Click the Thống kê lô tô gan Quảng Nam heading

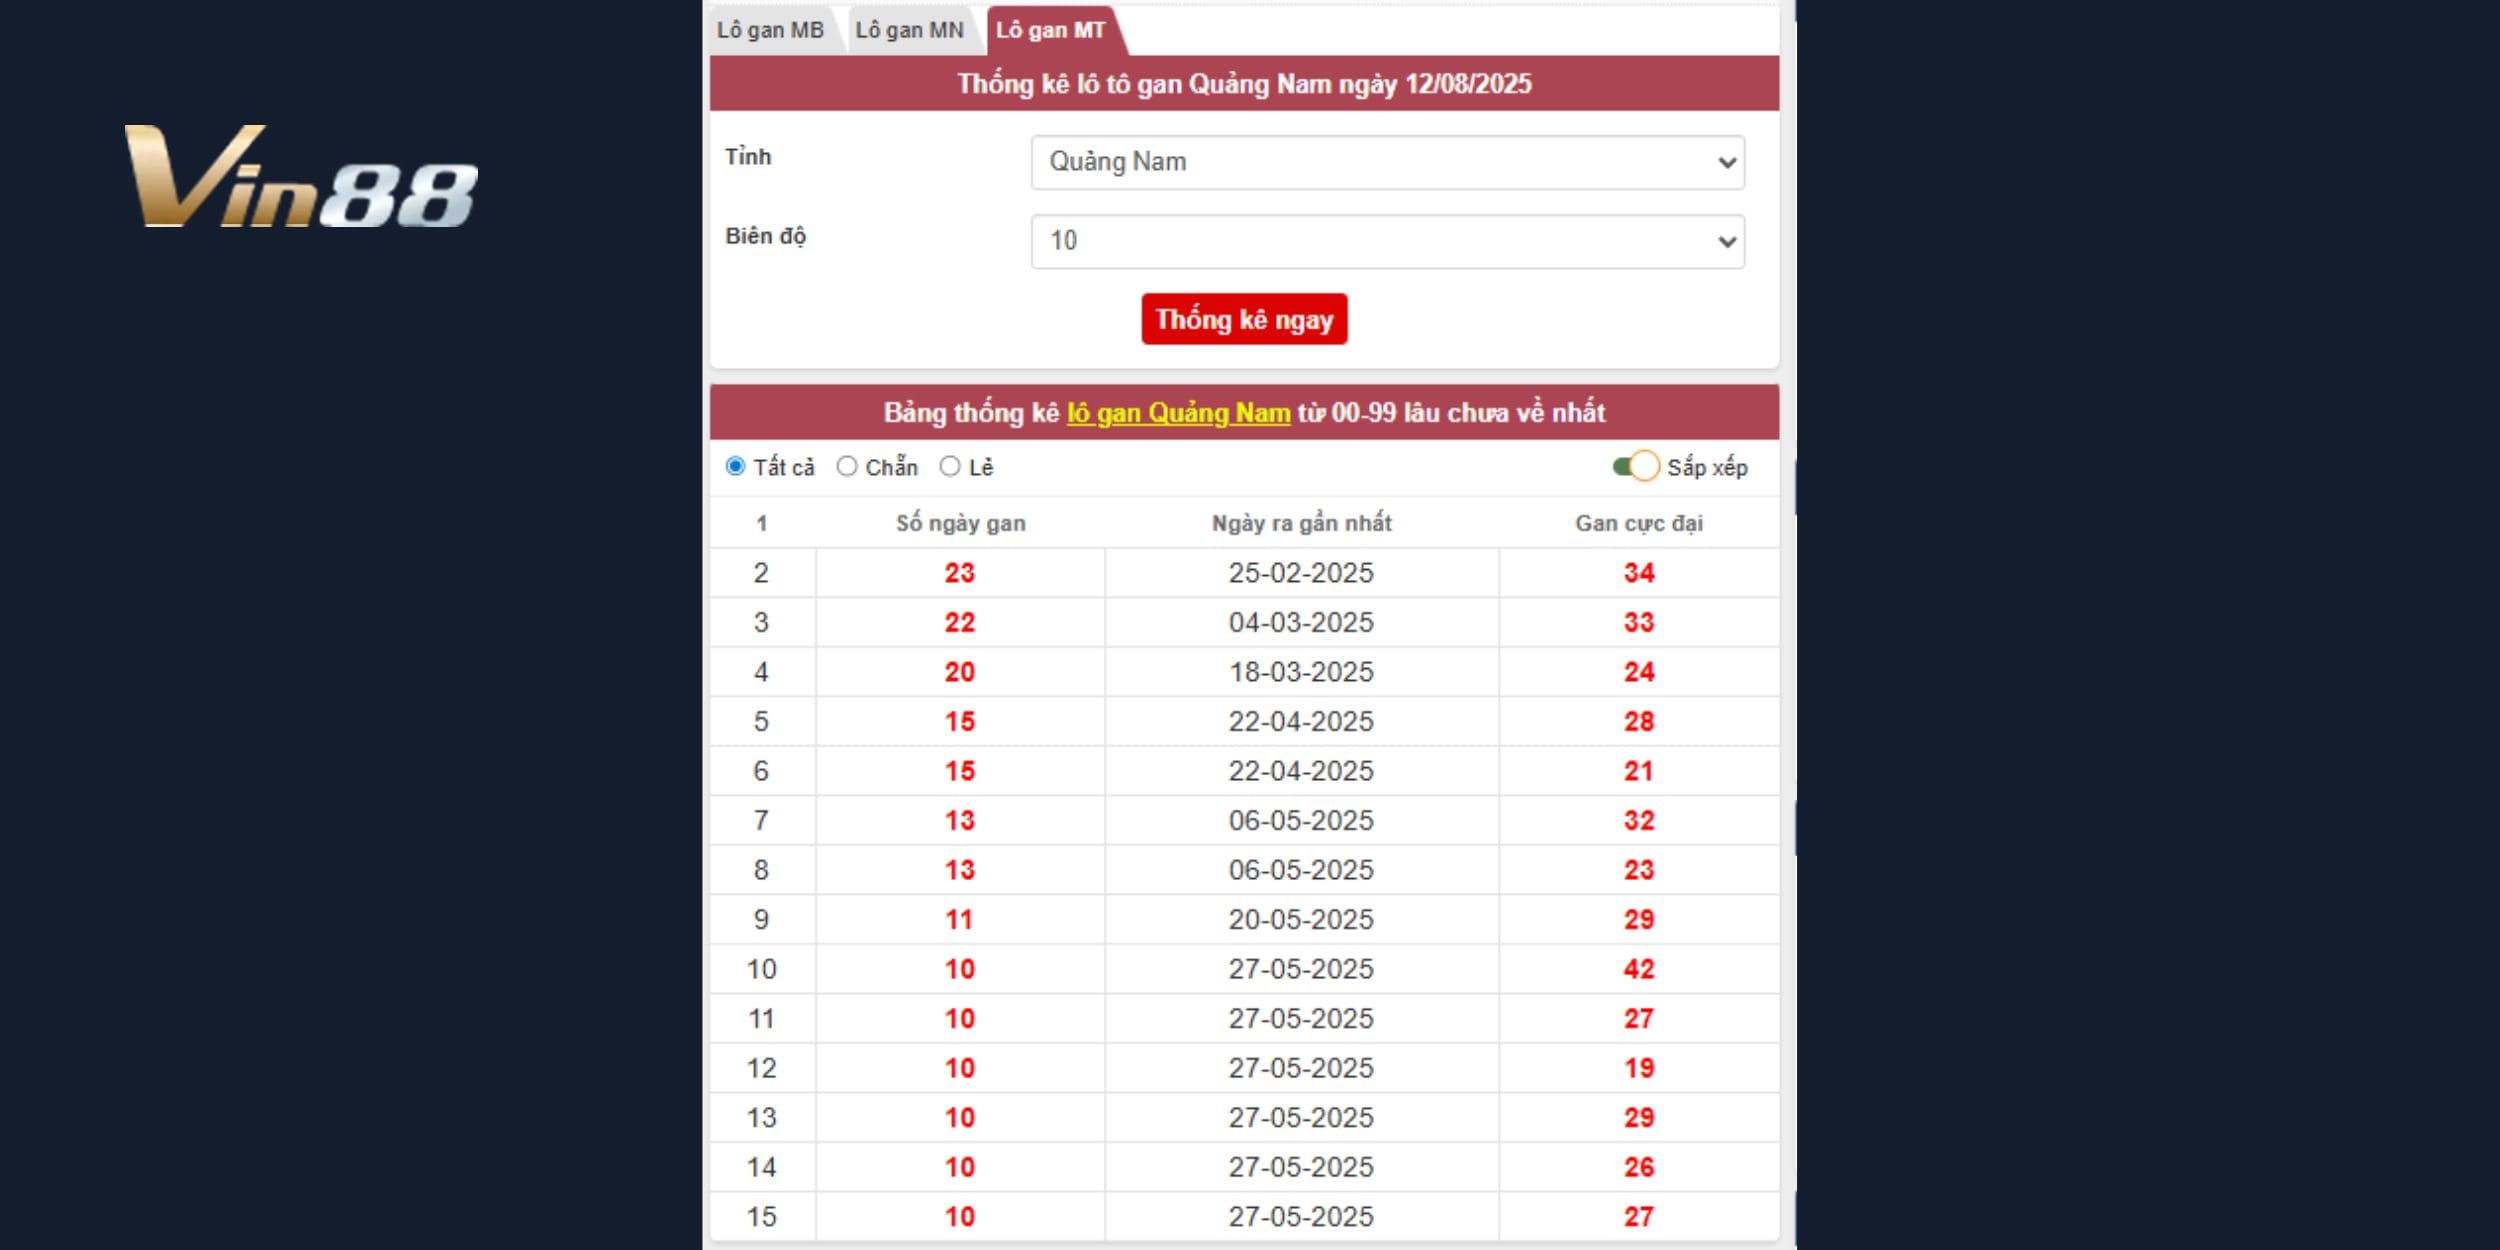(1244, 84)
